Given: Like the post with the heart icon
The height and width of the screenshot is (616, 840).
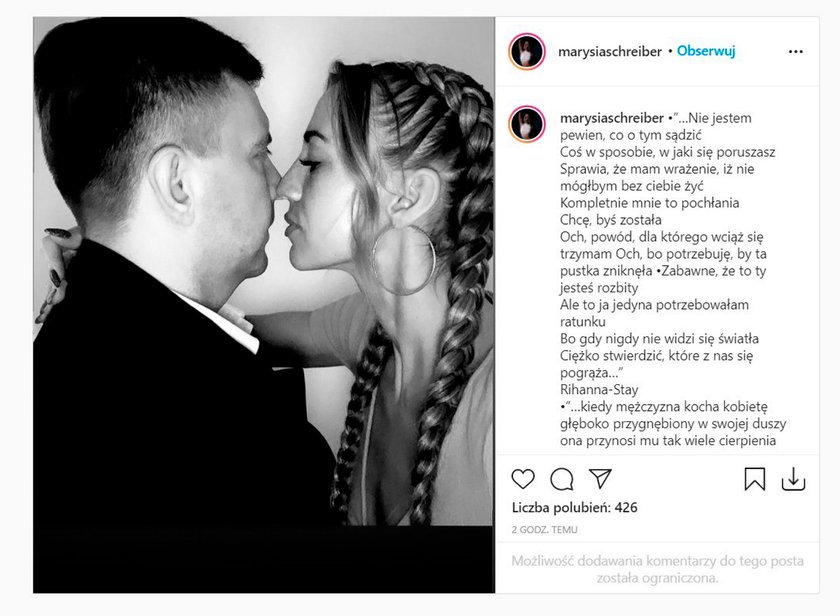Looking at the screenshot, I should click(523, 479).
